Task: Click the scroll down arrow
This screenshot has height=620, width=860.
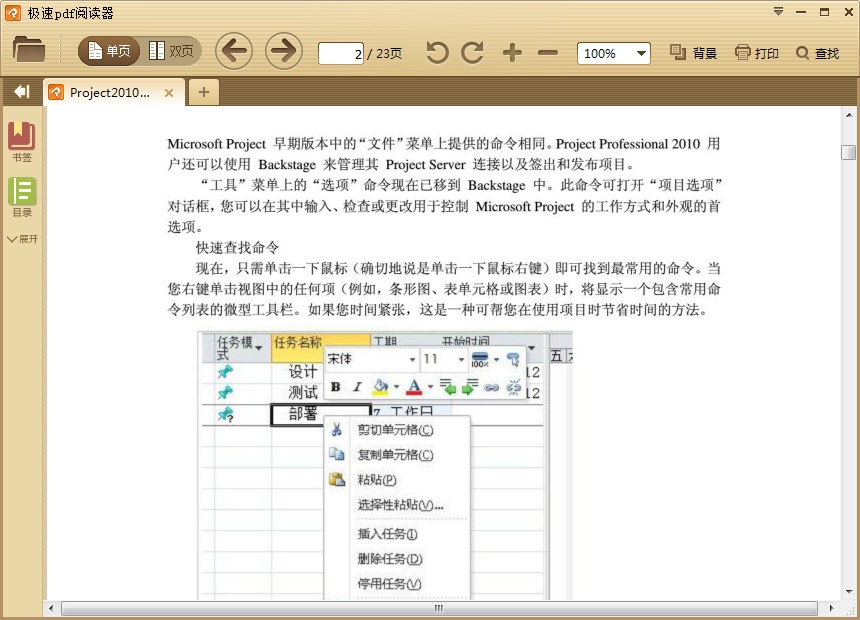Action: tap(848, 592)
